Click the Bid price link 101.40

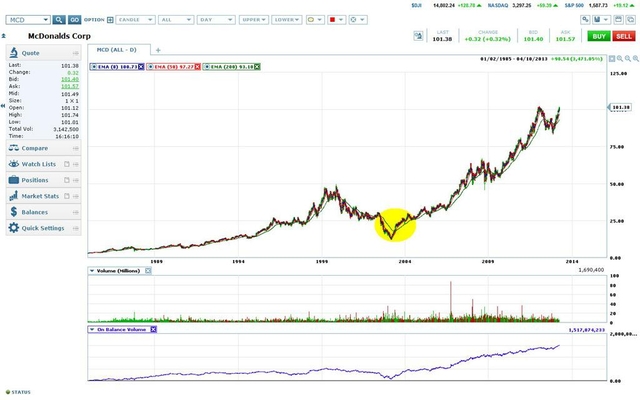coord(70,79)
